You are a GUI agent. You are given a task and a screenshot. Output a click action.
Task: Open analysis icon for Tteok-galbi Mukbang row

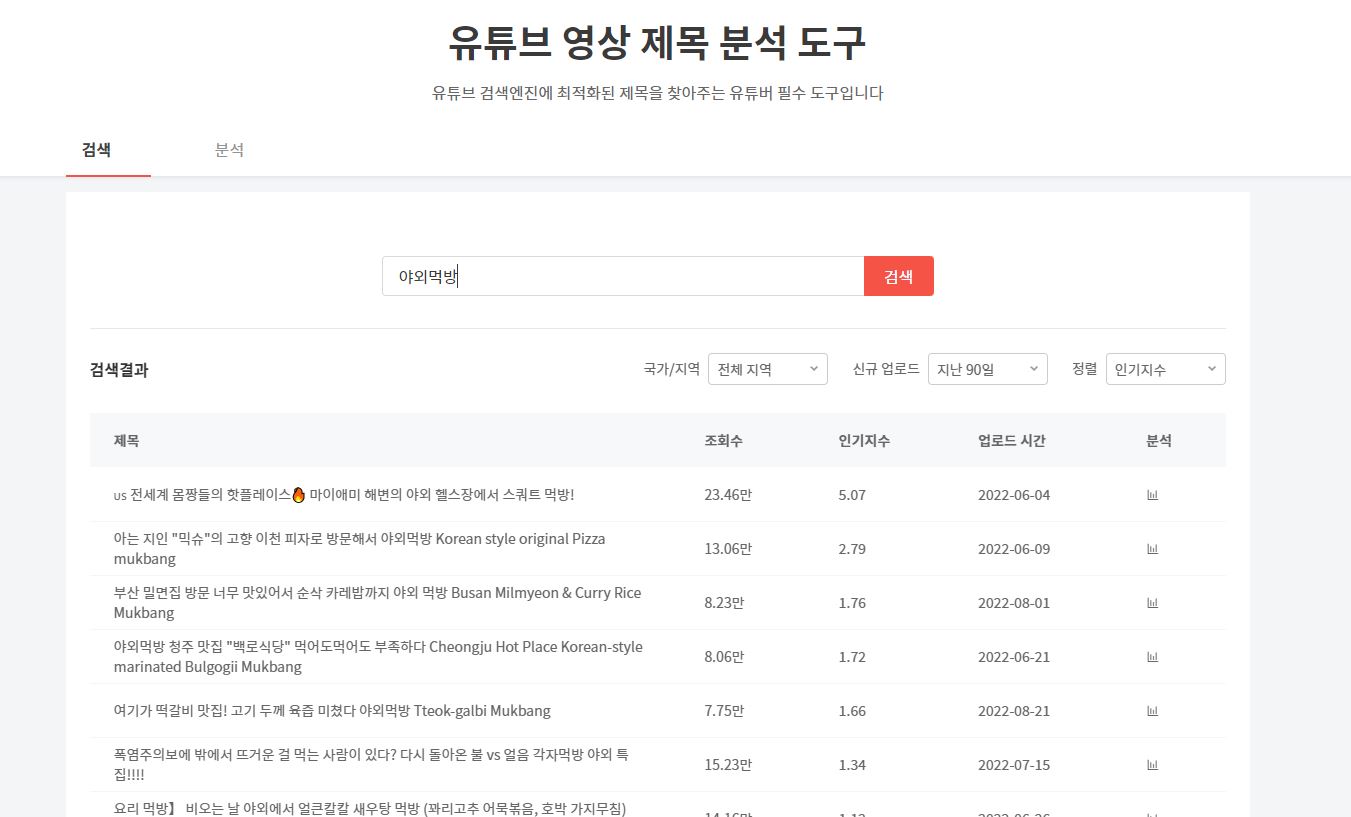(x=1152, y=711)
